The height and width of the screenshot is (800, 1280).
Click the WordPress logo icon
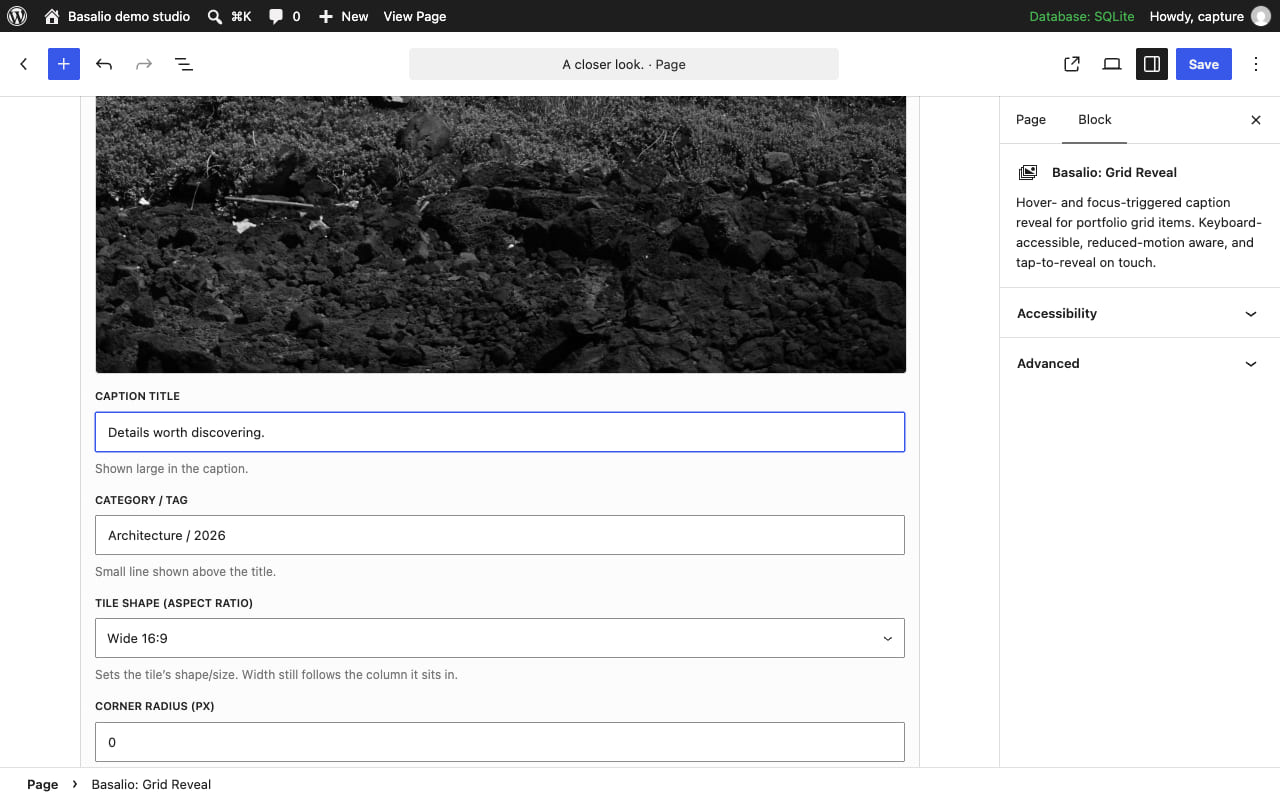point(17,16)
